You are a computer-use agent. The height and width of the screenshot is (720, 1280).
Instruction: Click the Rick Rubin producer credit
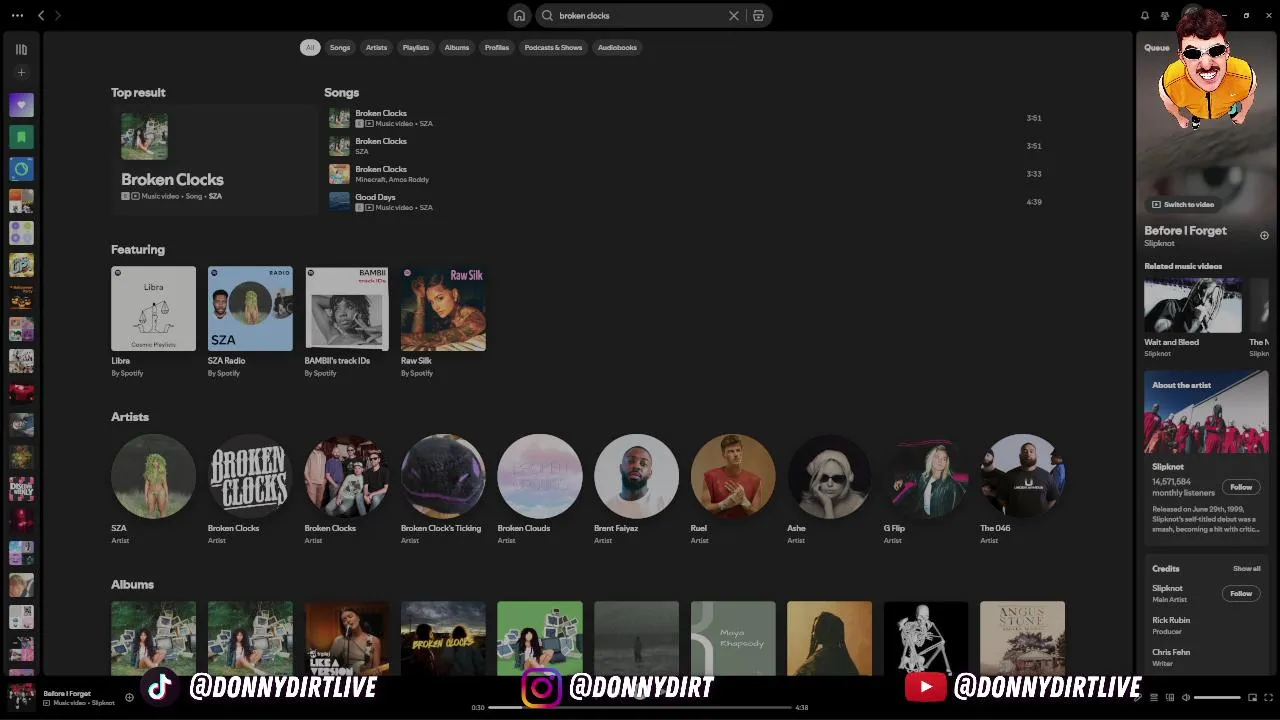point(1171,620)
